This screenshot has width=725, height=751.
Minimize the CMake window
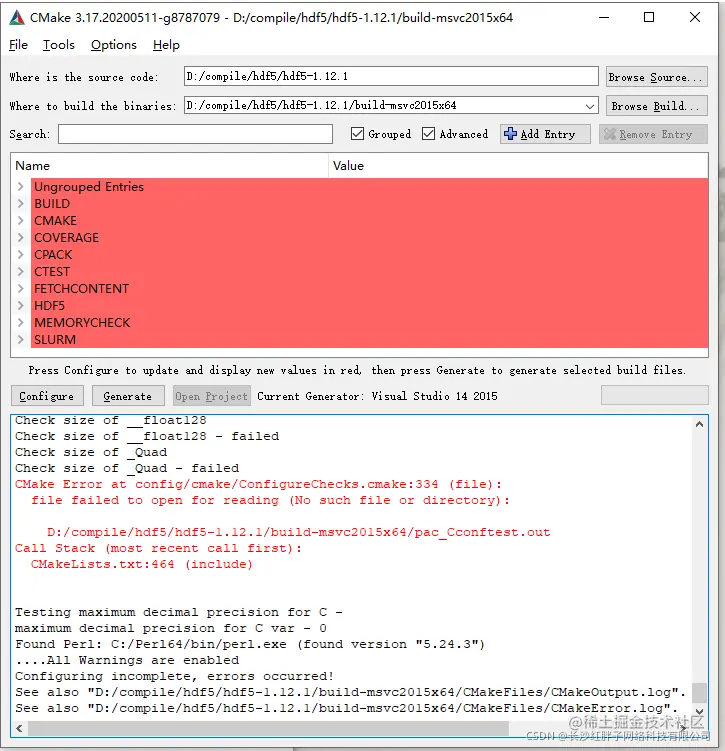[604, 18]
